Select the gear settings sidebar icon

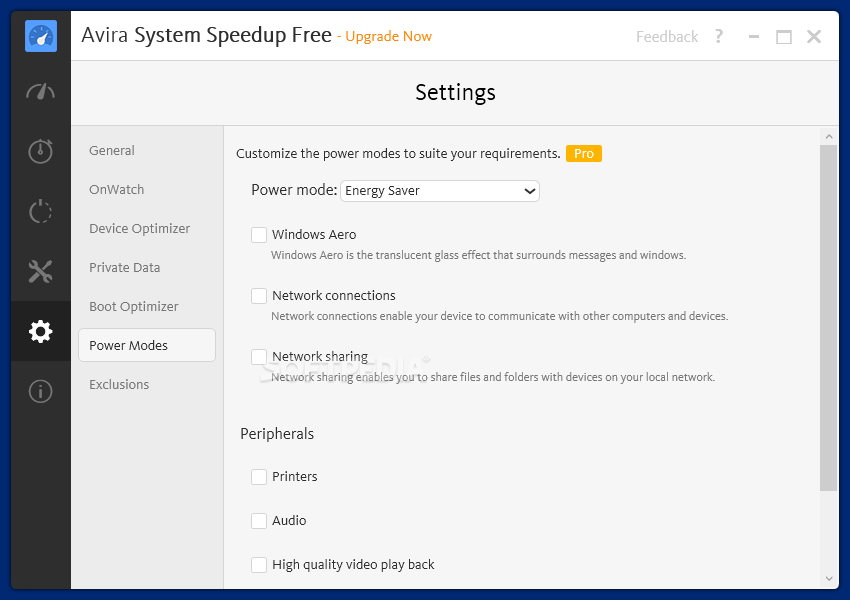[x=41, y=331]
